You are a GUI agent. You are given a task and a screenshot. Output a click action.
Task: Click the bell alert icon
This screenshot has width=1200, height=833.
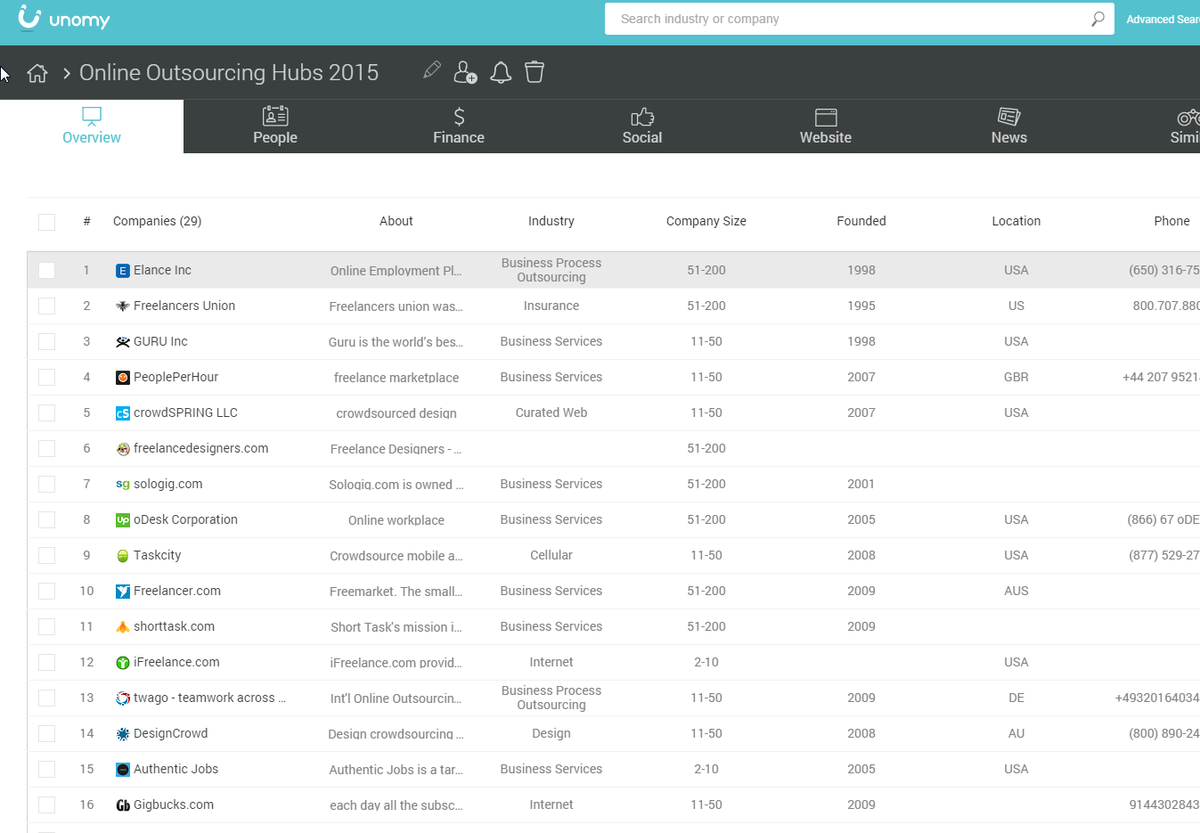click(x=501, y=72)
